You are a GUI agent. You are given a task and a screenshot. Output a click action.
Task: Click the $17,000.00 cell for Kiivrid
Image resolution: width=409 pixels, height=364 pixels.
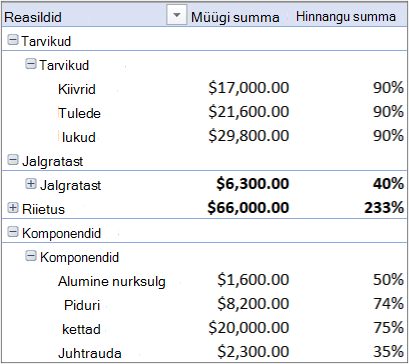point(249,88)
